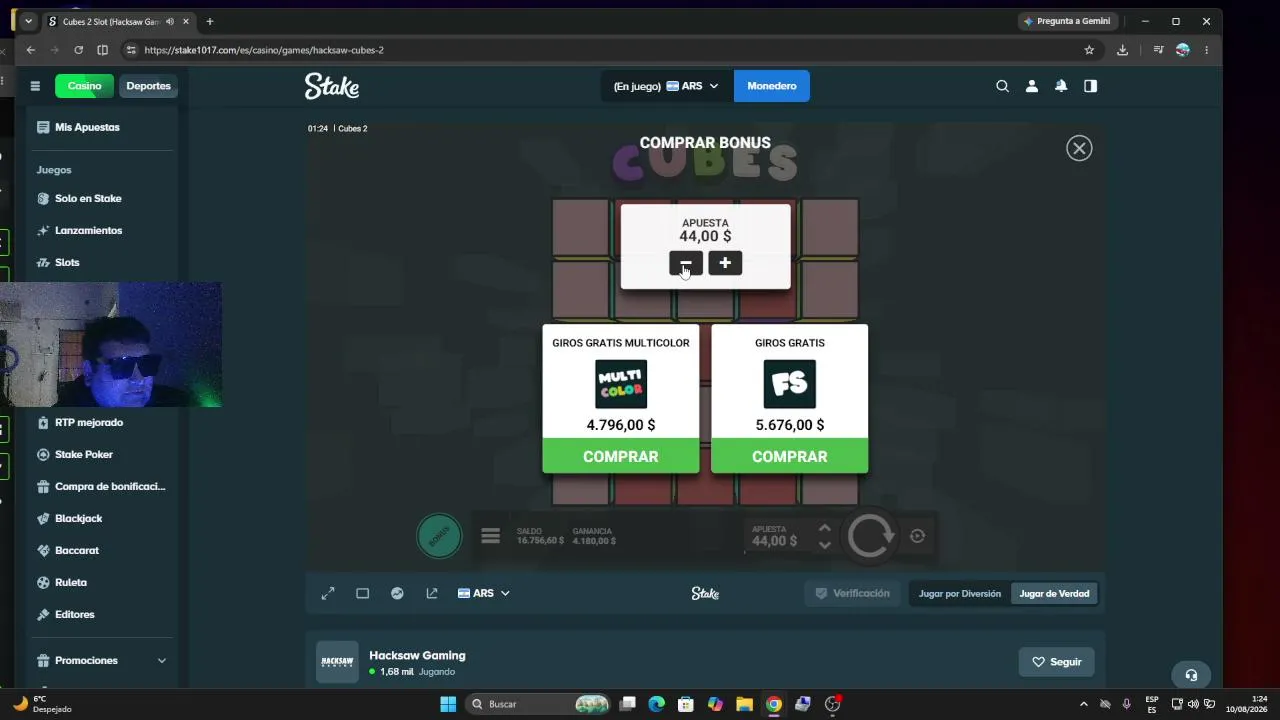Screen dimensions: 1280x720
Task: Open the Monedero wallet
Action: coord(772,86)
